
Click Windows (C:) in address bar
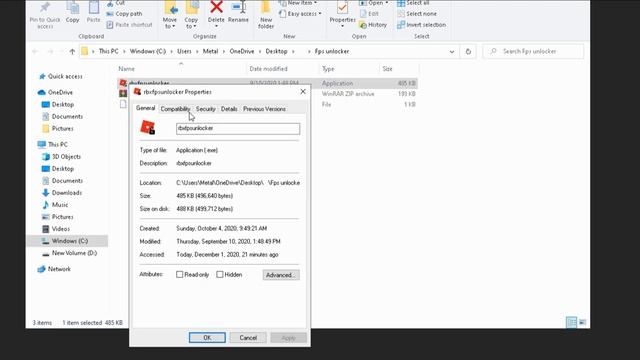(148, 51)
